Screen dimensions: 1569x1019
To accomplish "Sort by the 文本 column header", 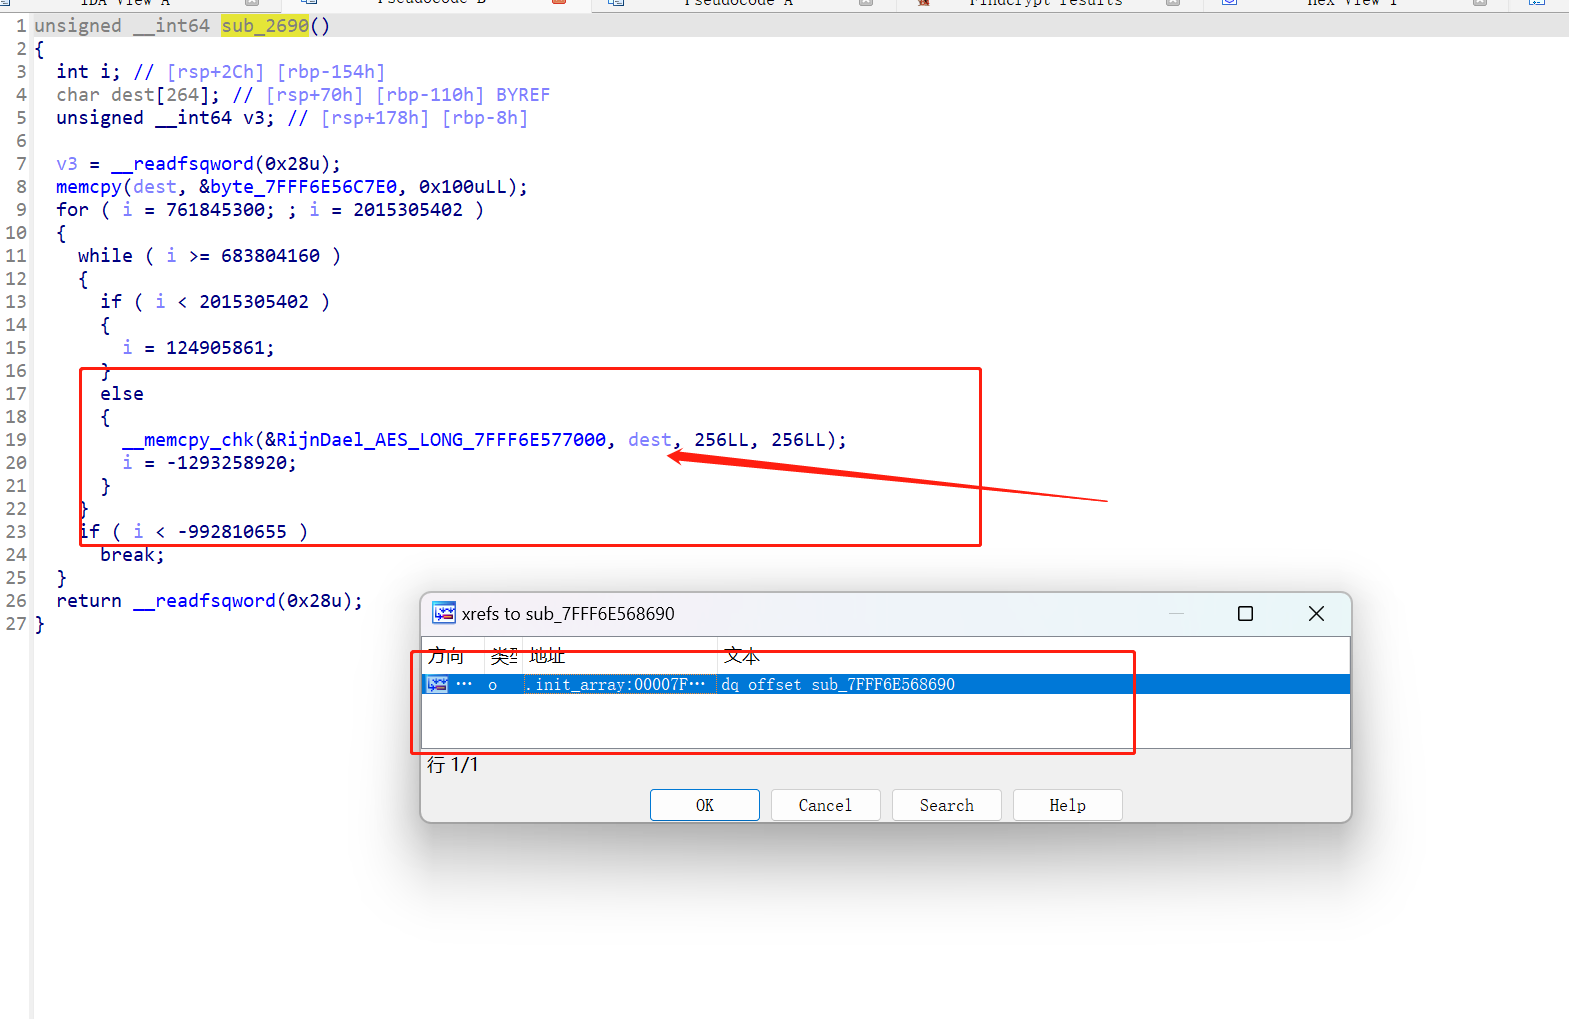I will pyautogui.click(x=741, y=656).
